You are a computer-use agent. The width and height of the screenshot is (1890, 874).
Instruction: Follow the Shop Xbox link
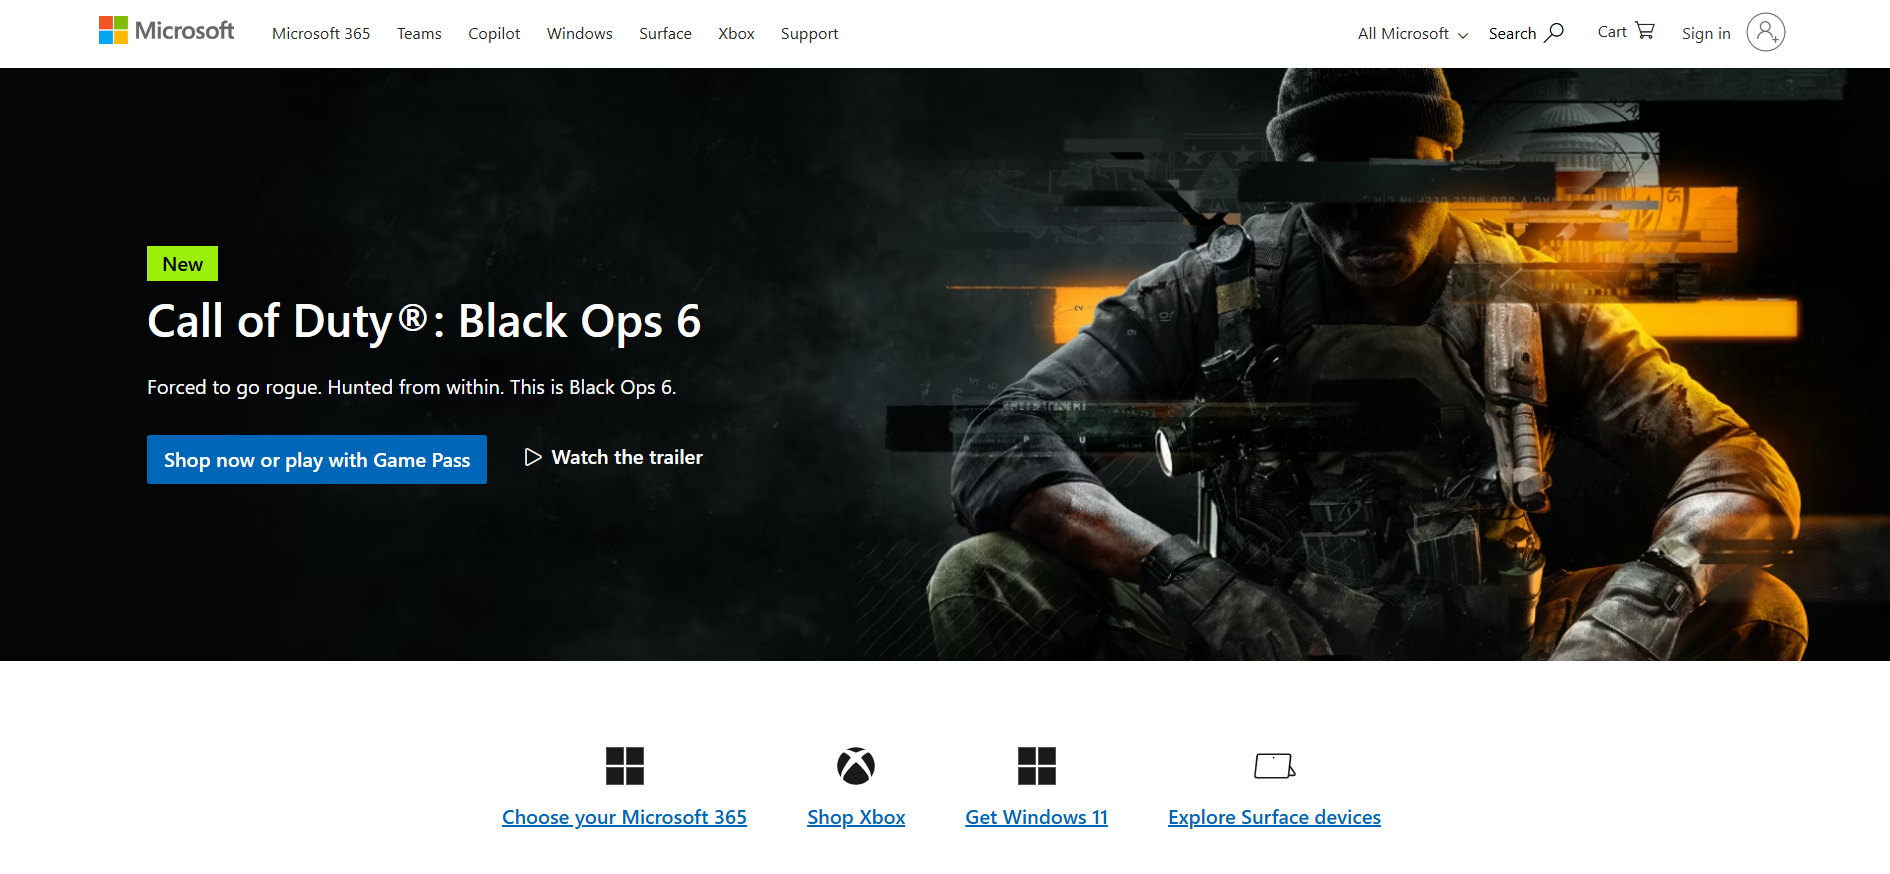[856, 817]
